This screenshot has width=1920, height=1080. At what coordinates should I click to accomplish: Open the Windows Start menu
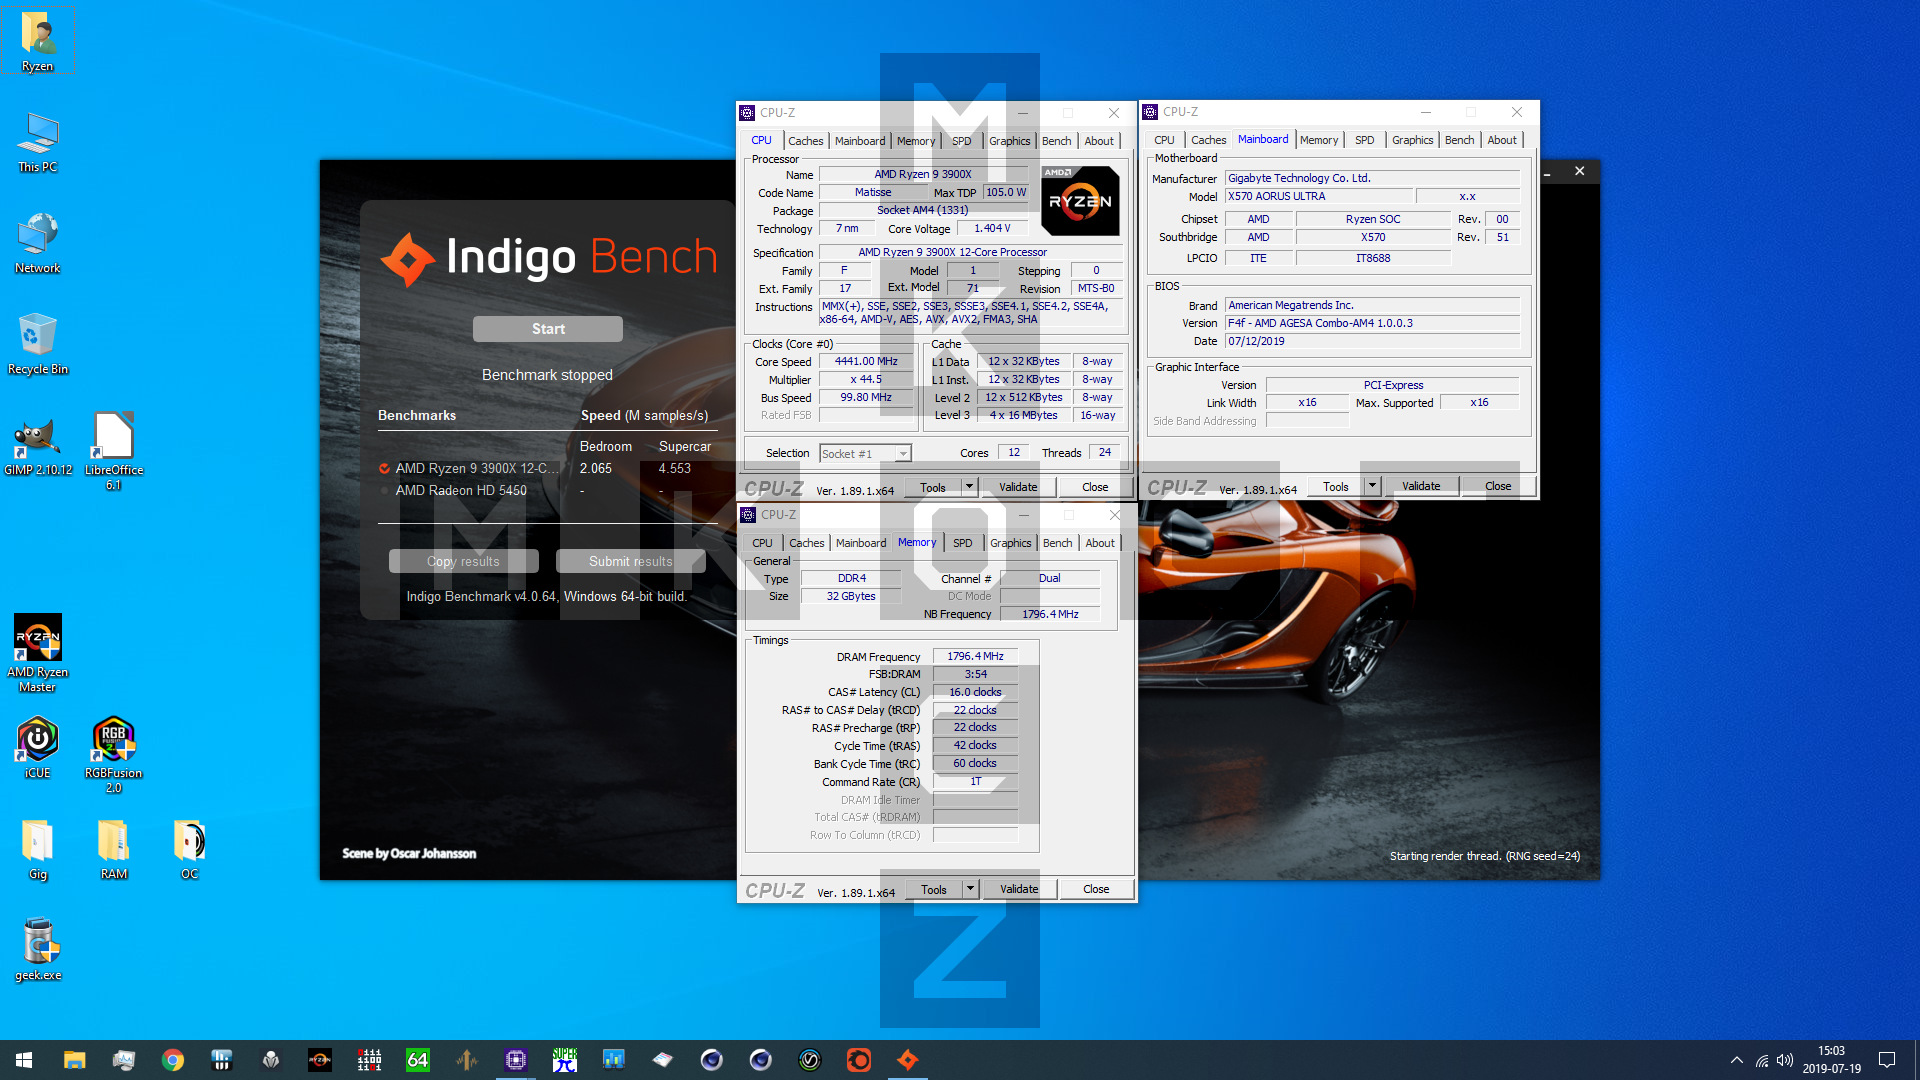(24, 1060)
